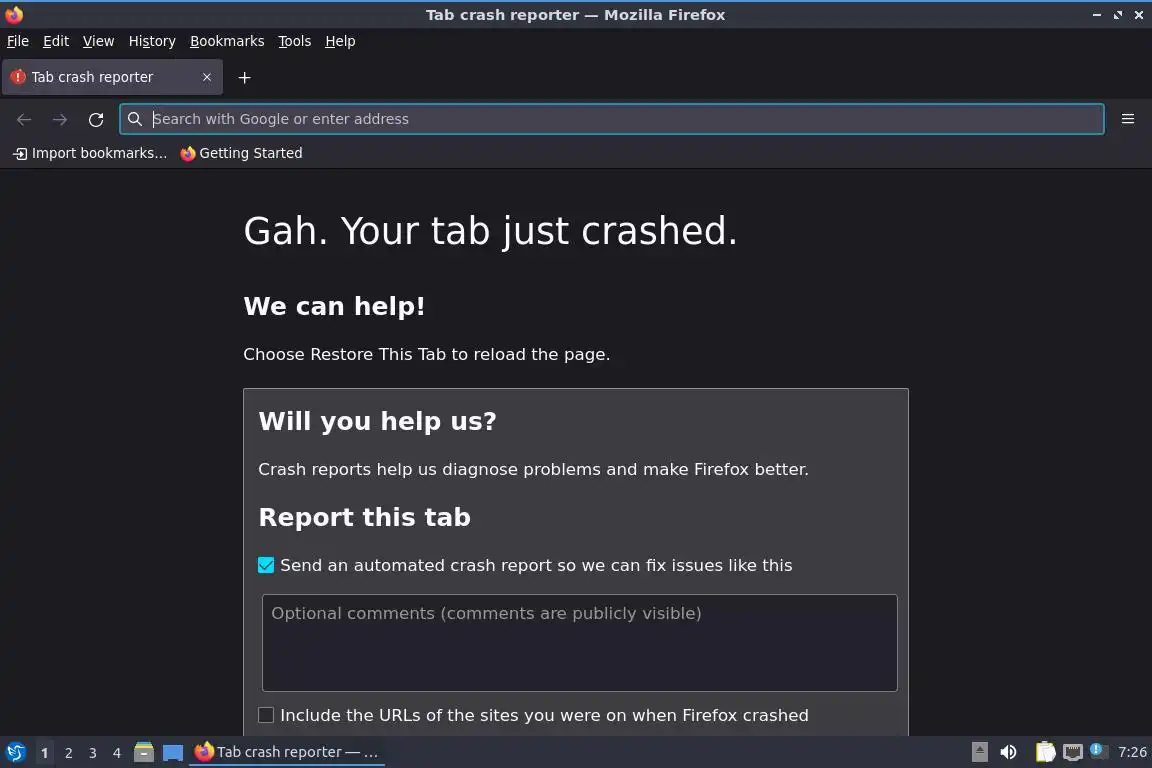The height and width of the screenshot is (768, 1152).
Task: Open the Edit menu
Action: pos(56,41)
